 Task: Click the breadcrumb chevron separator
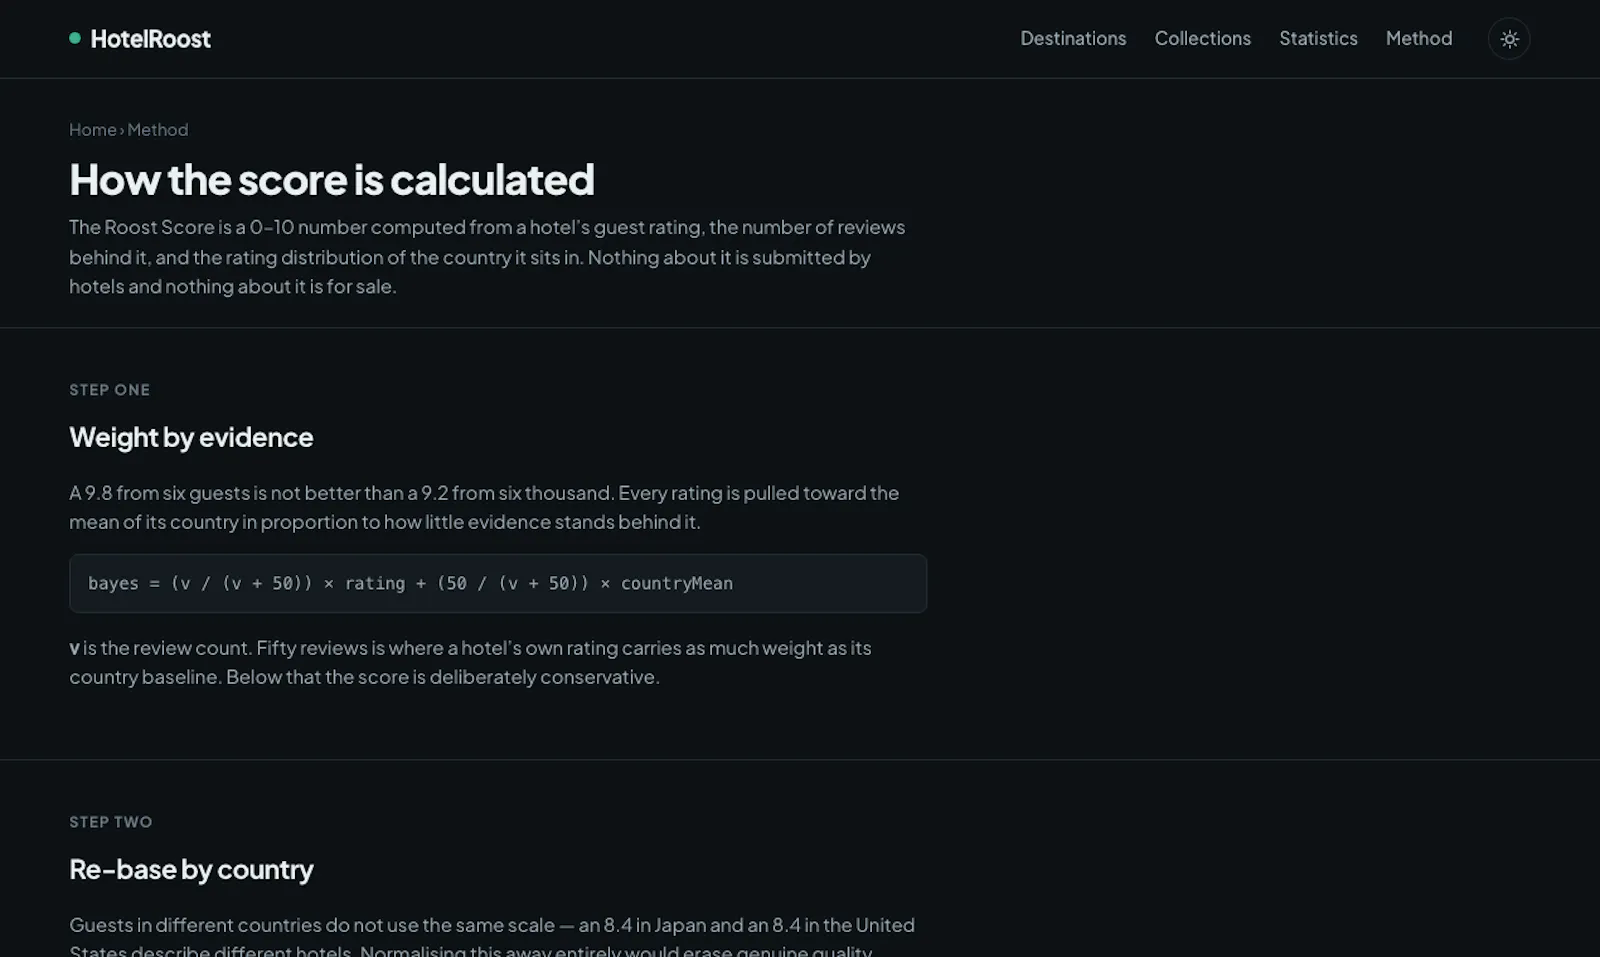(x=122, y=131)
